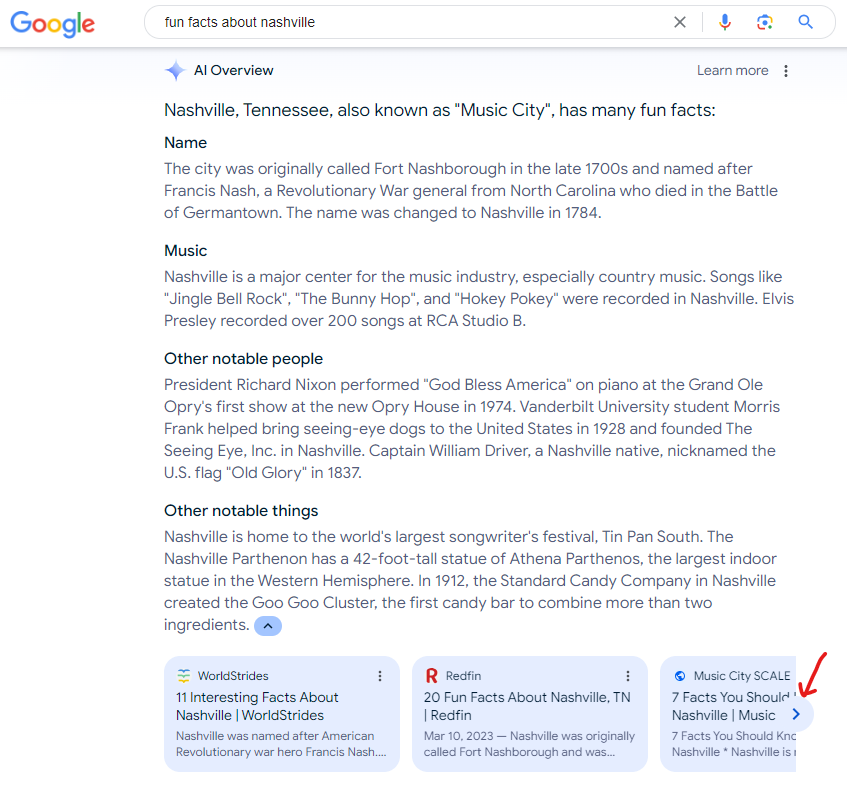Click the text mentioning RCA Studio B
The height and width of the screenshot is (790, 847).
pos(479,299)
